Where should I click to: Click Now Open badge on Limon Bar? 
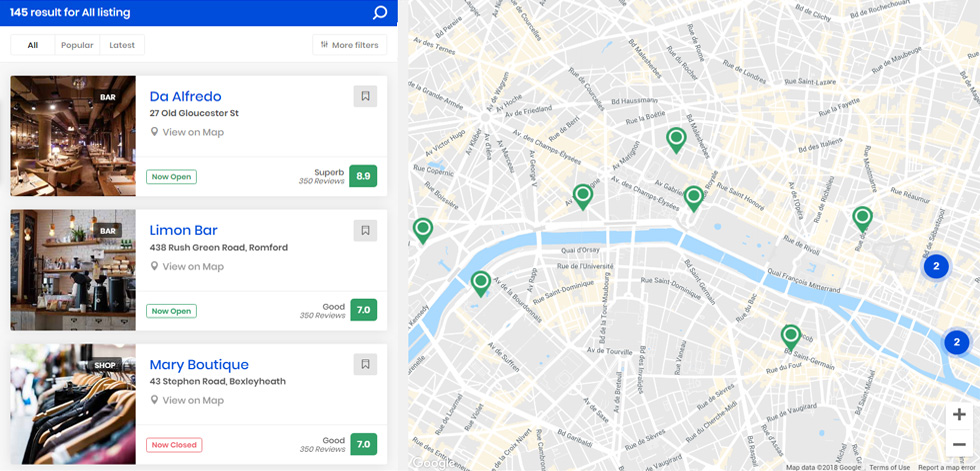171,311
